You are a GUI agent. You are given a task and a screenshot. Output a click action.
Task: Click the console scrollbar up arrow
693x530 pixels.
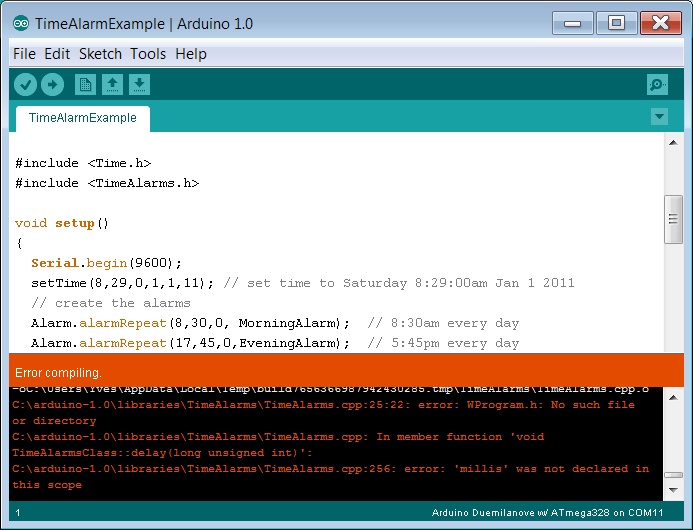(x=673, y=397)
